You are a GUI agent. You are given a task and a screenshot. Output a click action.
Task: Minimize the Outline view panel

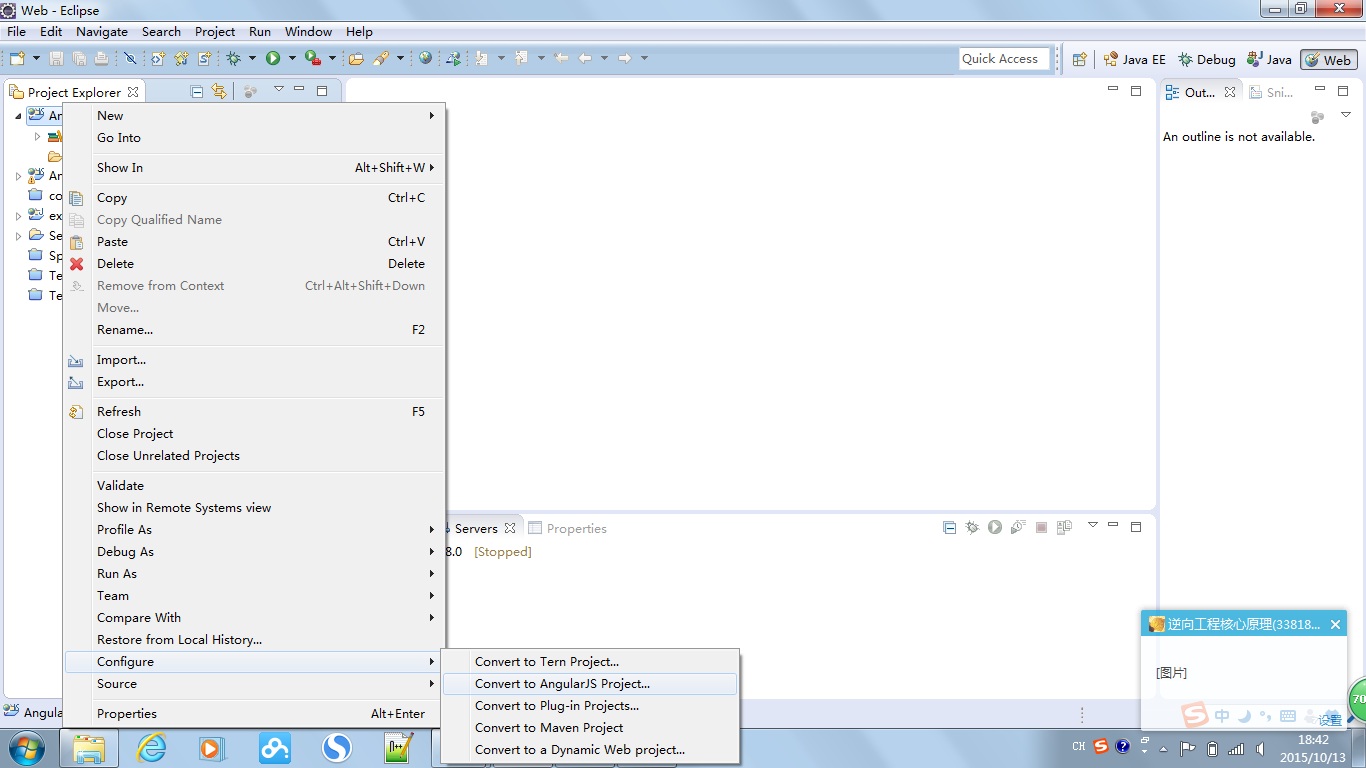[1319, 90]
